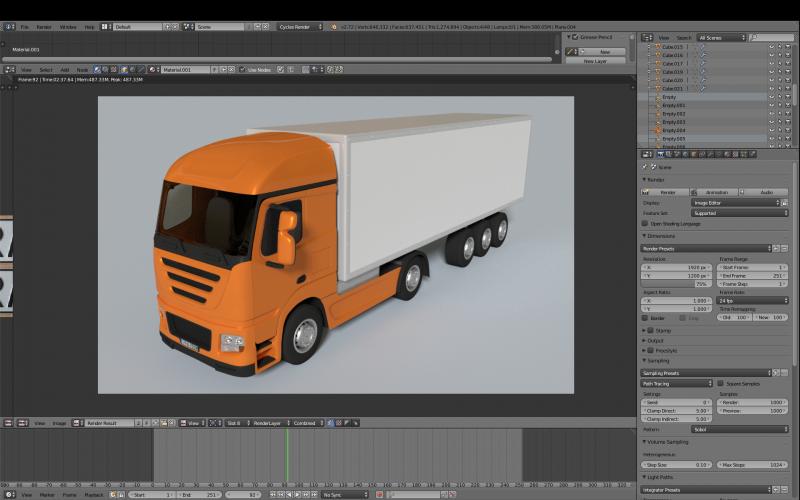Select Empty.004 in the outliner
The width and height of the screenshot is (800, 500).
673,131
